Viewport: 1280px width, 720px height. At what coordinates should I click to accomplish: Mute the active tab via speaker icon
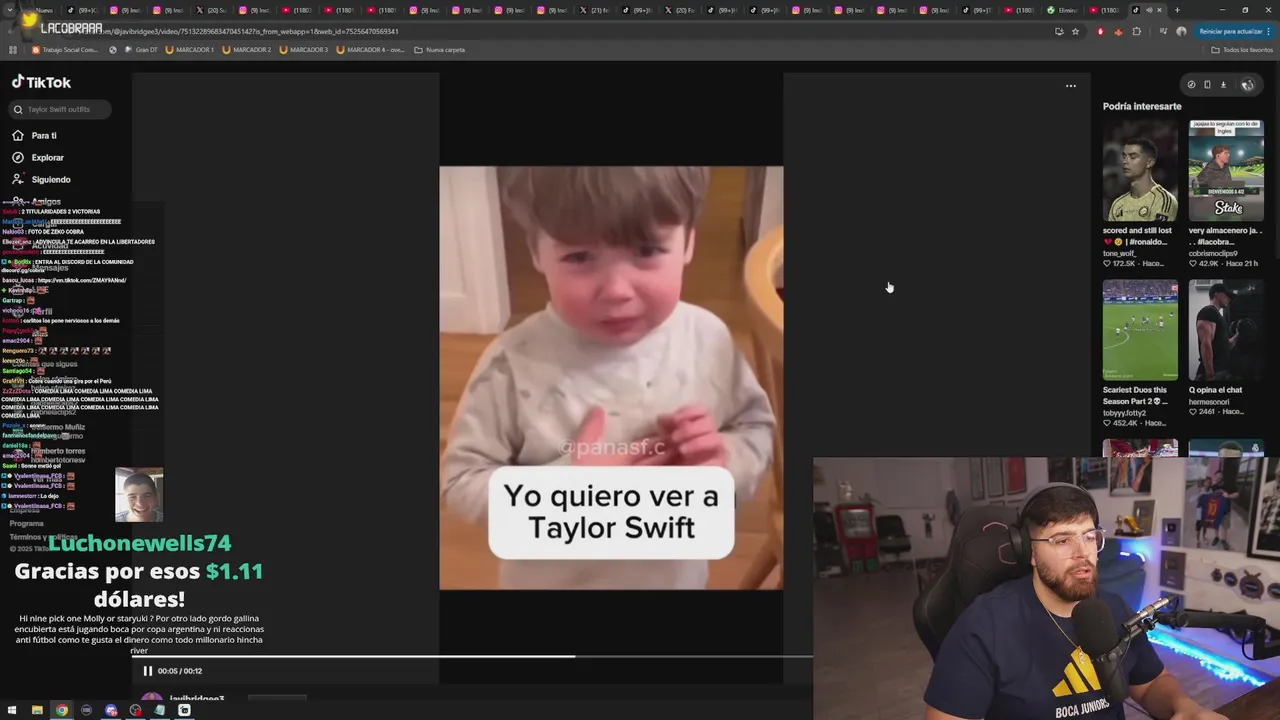click(1149, 10)
